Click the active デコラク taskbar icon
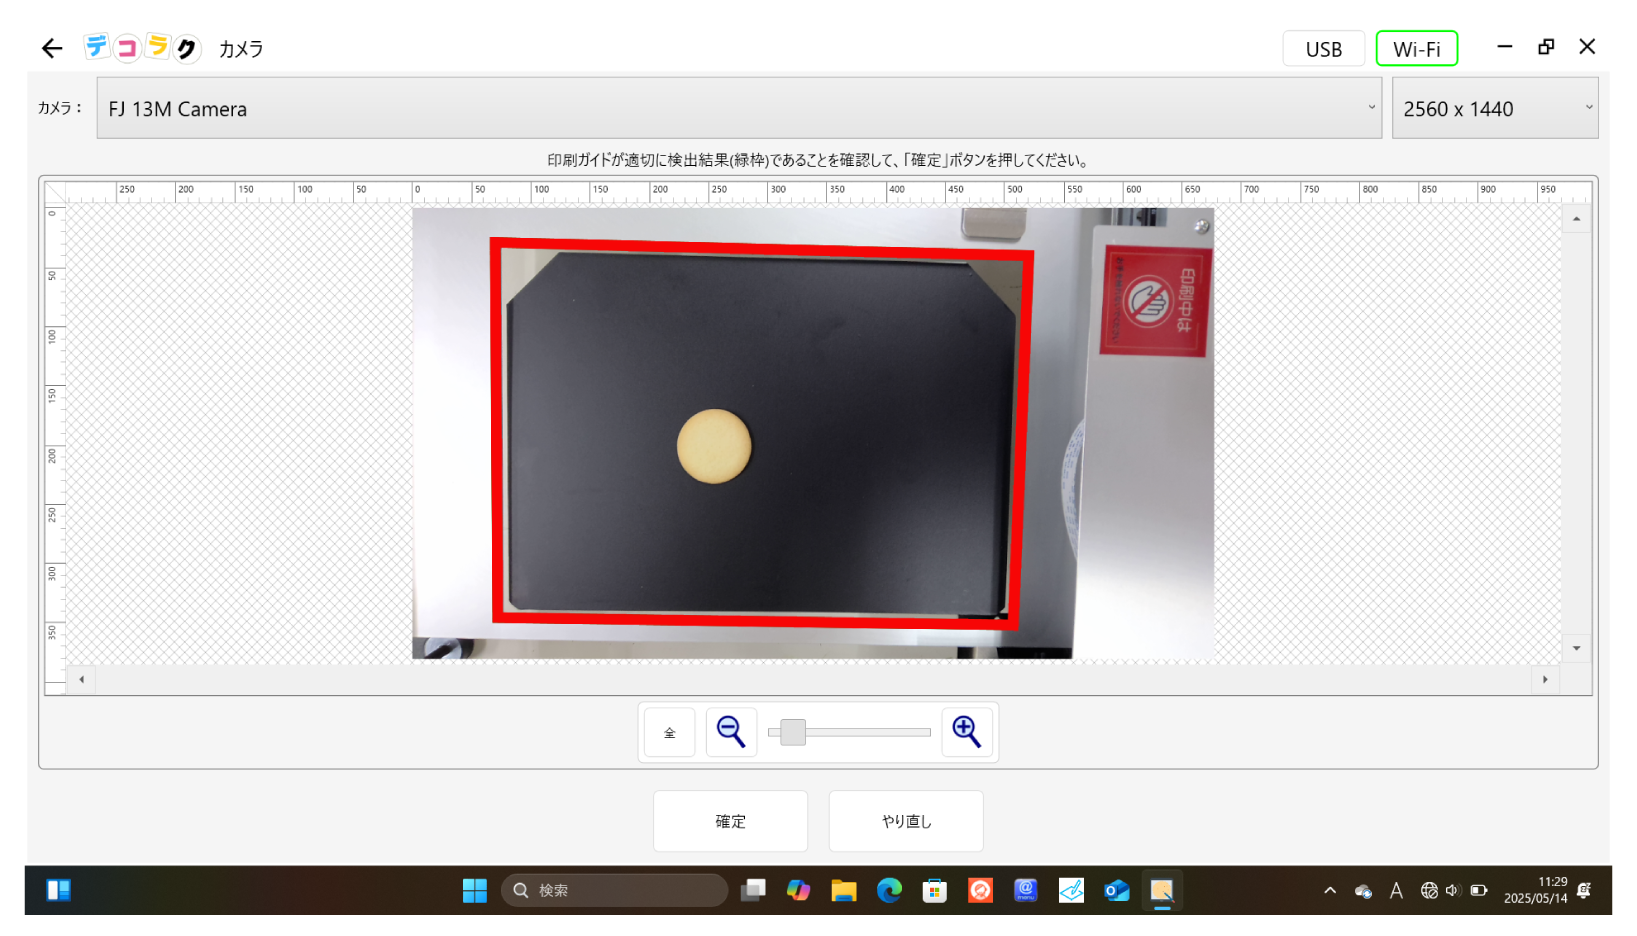 (x=1162, y=890)
